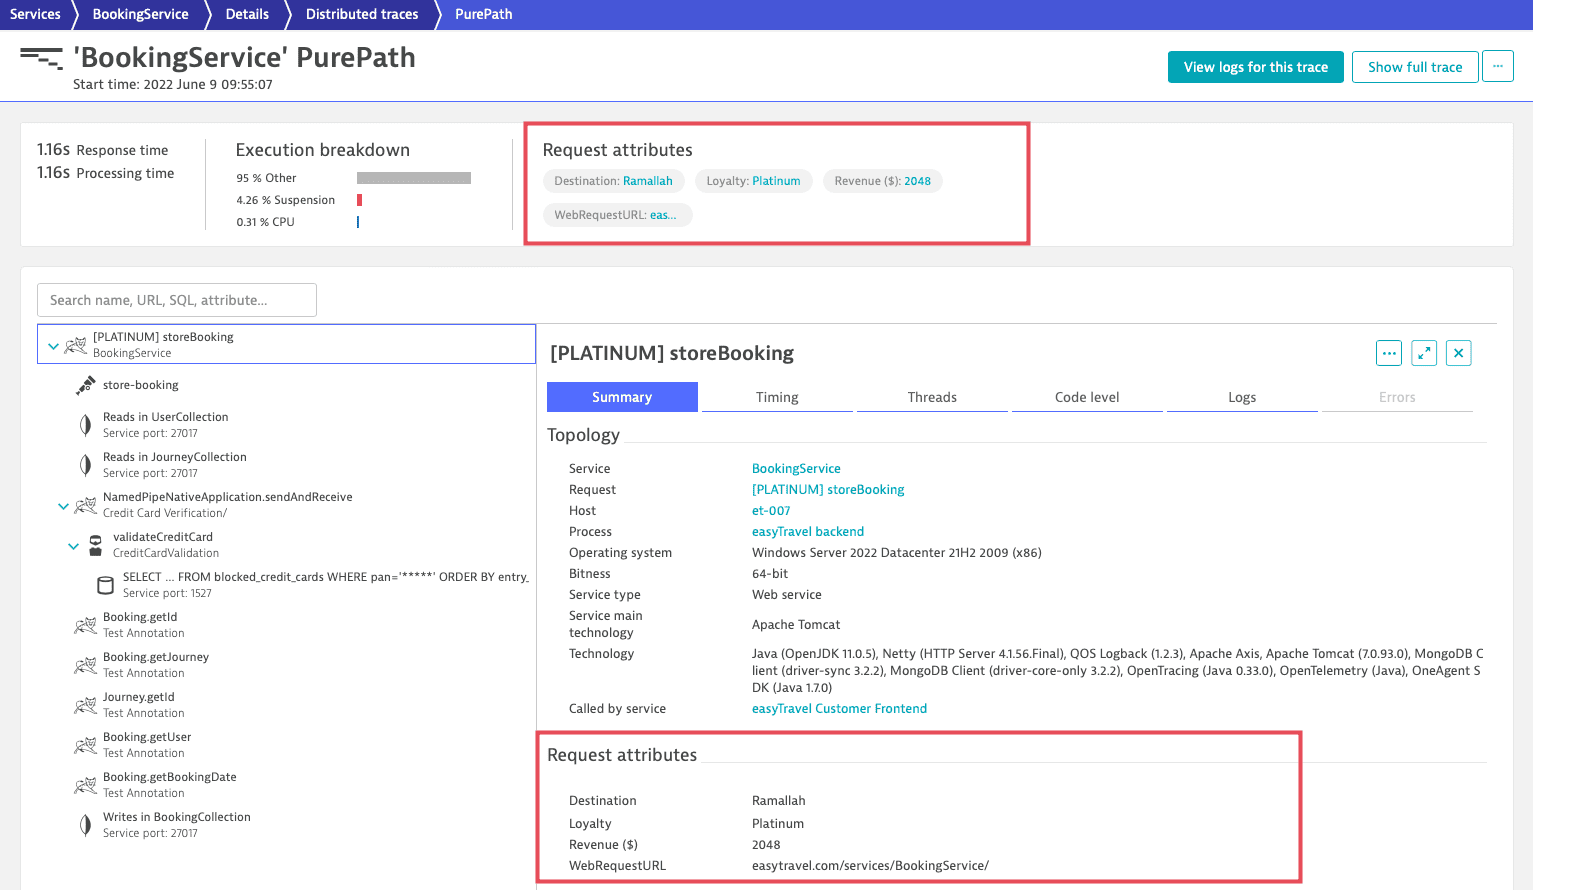Click the database icon for the SELECT statement
Screen dimensions: 1575x890
point(105,585)
